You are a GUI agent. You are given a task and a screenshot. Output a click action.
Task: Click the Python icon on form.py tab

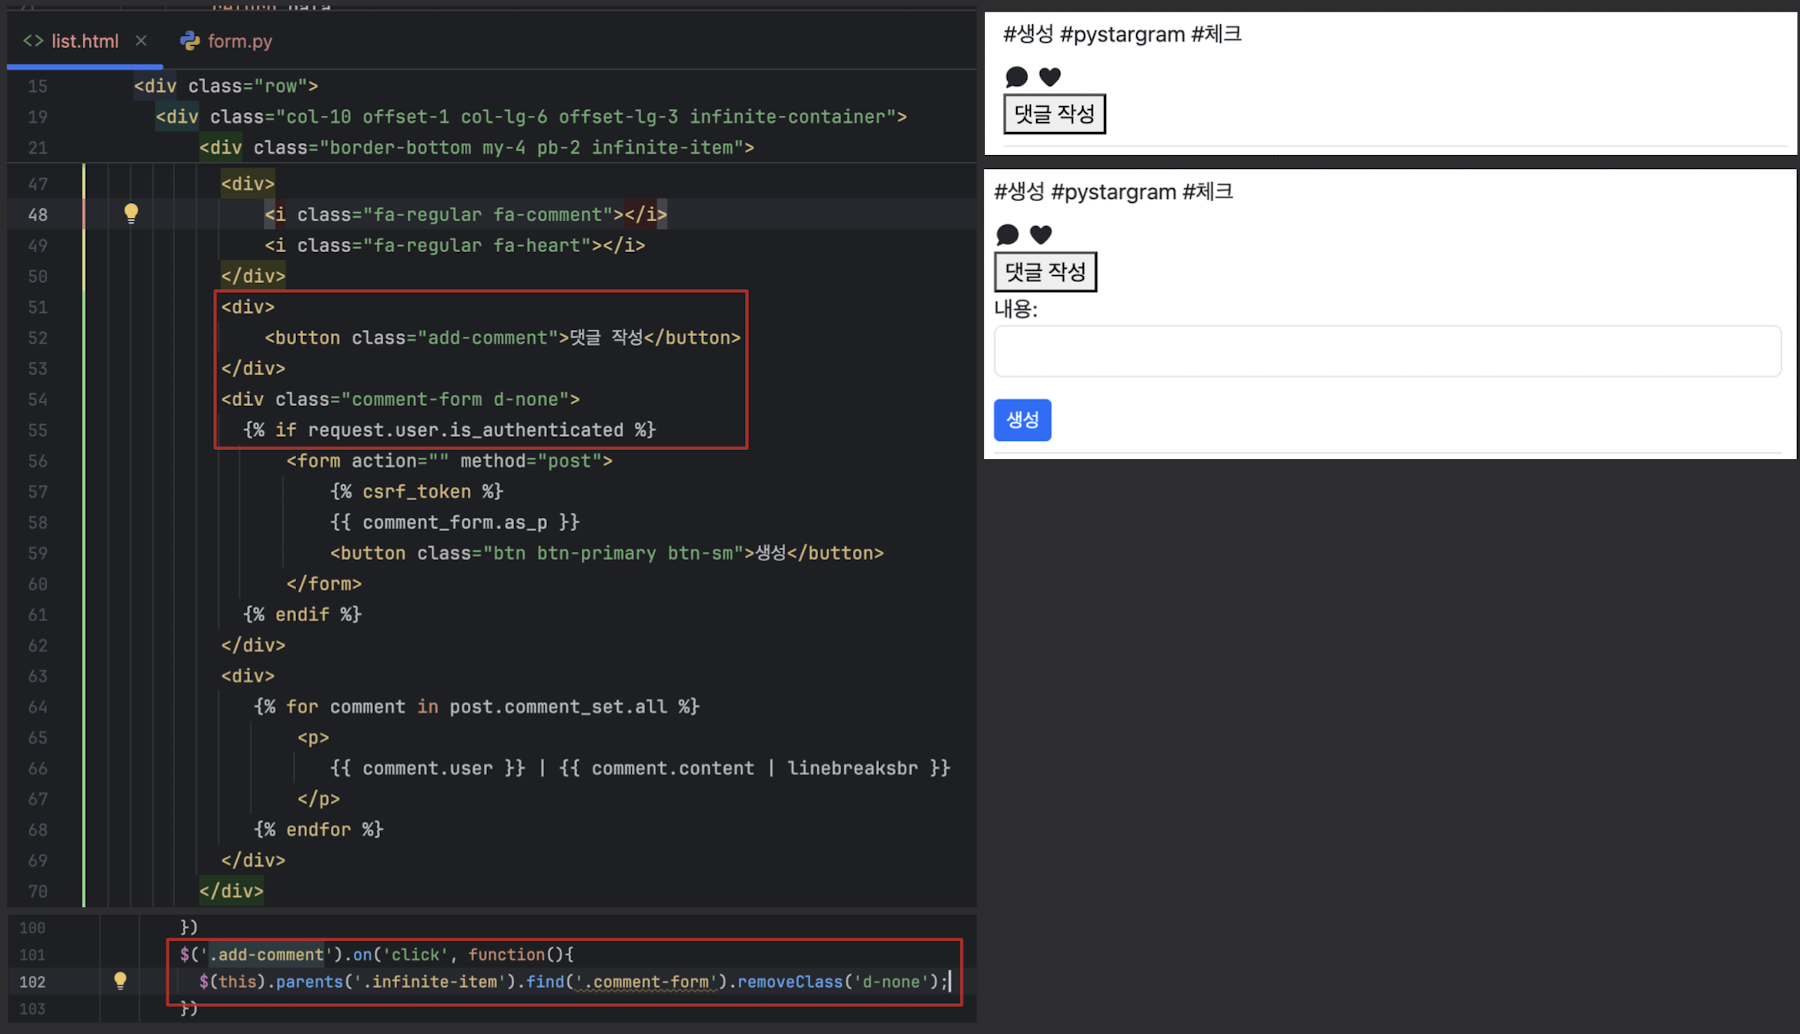coord(189,41)
